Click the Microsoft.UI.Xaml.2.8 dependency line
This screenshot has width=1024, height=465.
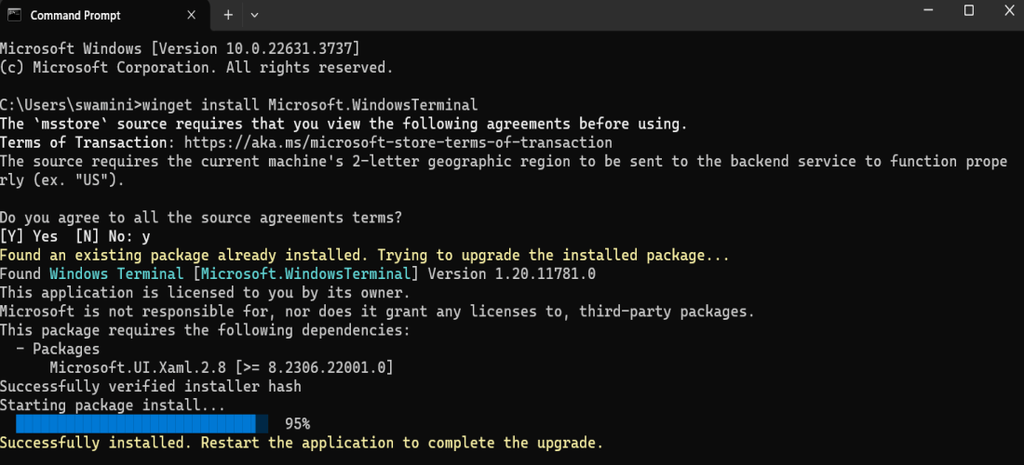tap(221, 368)
